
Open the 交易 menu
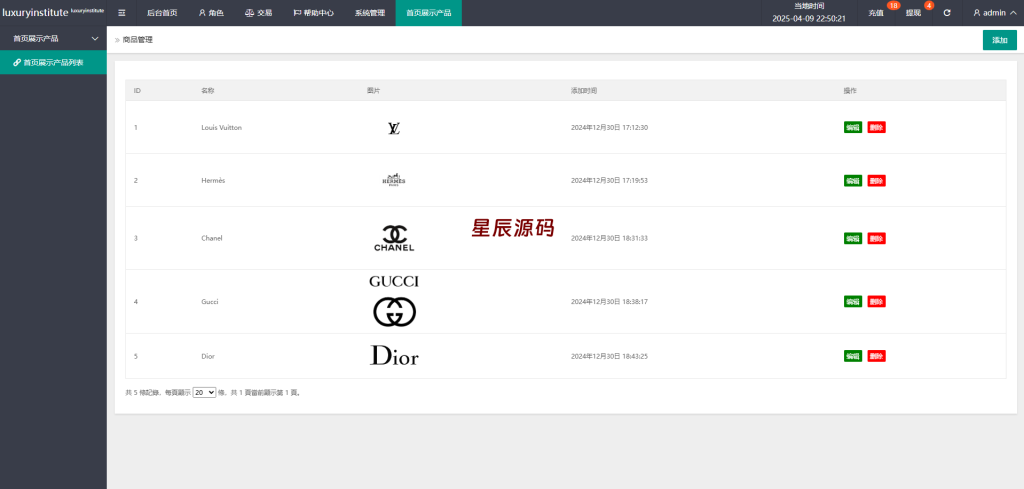[x=259, y=12]
